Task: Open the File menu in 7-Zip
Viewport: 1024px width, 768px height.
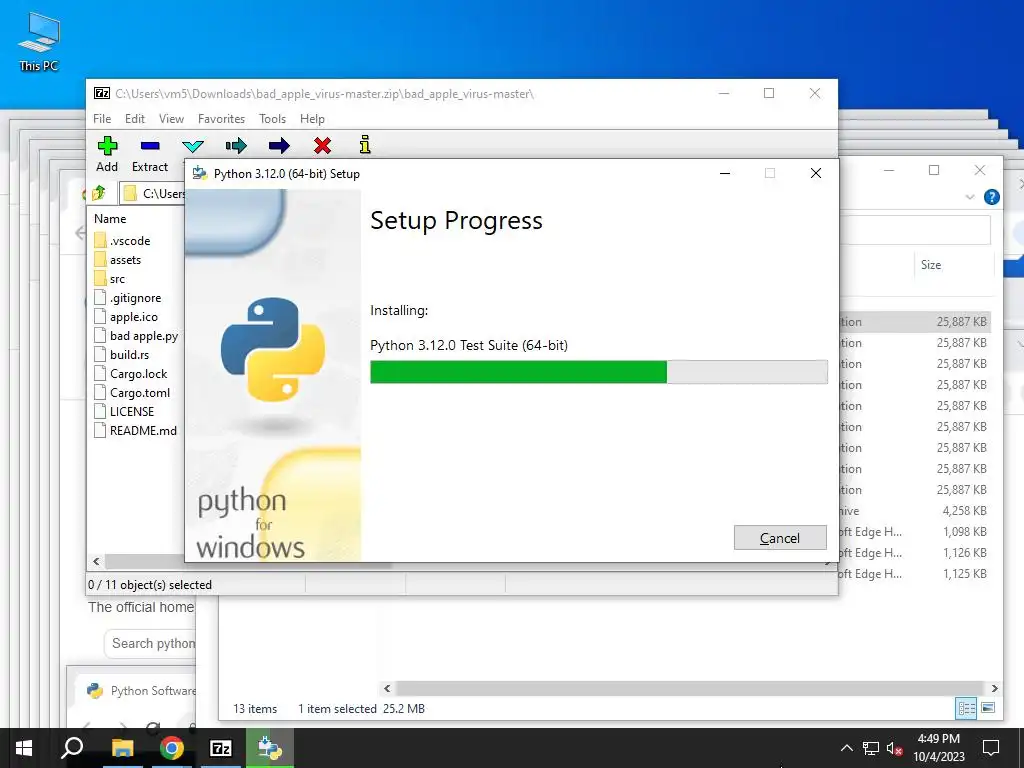Action: coord(102,119)
